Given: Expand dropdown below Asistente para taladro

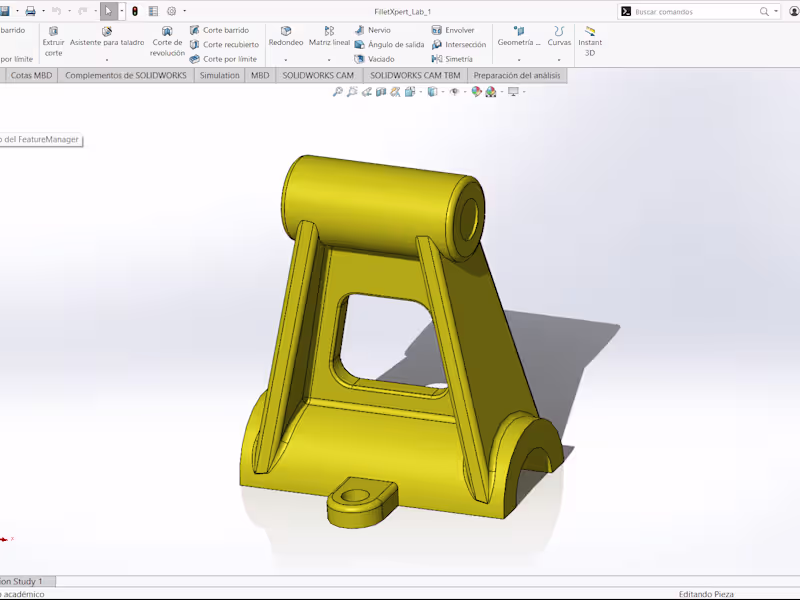Looking at the screenshot, I should [107, 60].
